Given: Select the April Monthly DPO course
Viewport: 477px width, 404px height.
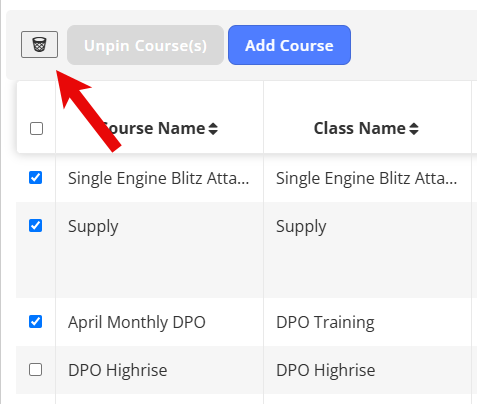Looking at the screenshot, I should 137,323.
